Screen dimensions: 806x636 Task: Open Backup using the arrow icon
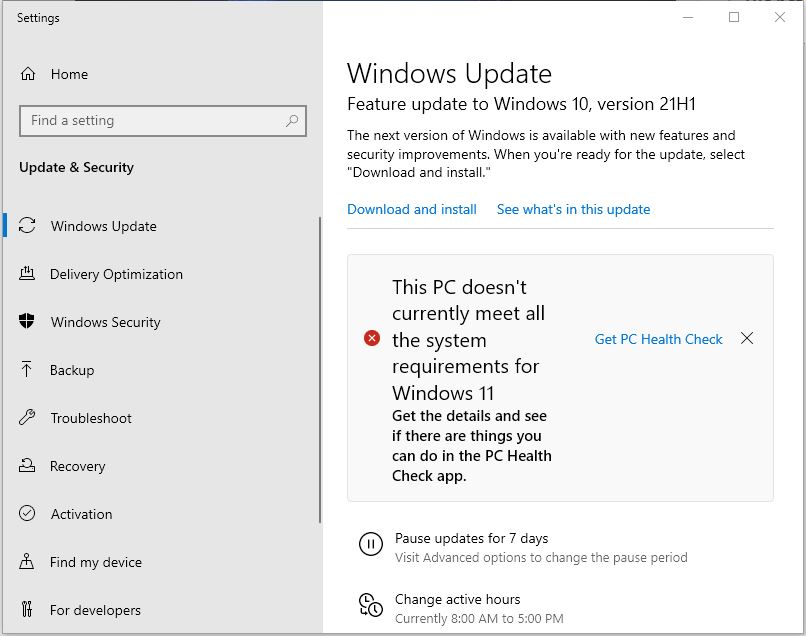(27, 369)
